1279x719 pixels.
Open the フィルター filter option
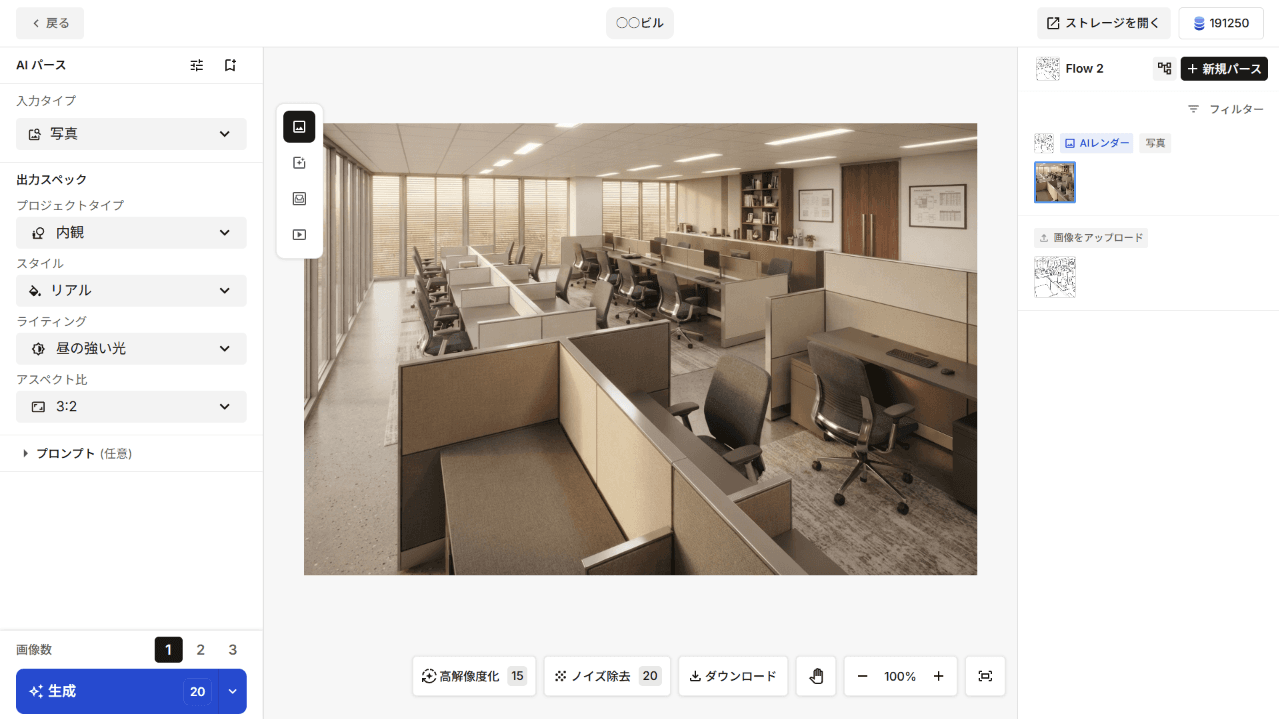click(x=1225, y=109)
